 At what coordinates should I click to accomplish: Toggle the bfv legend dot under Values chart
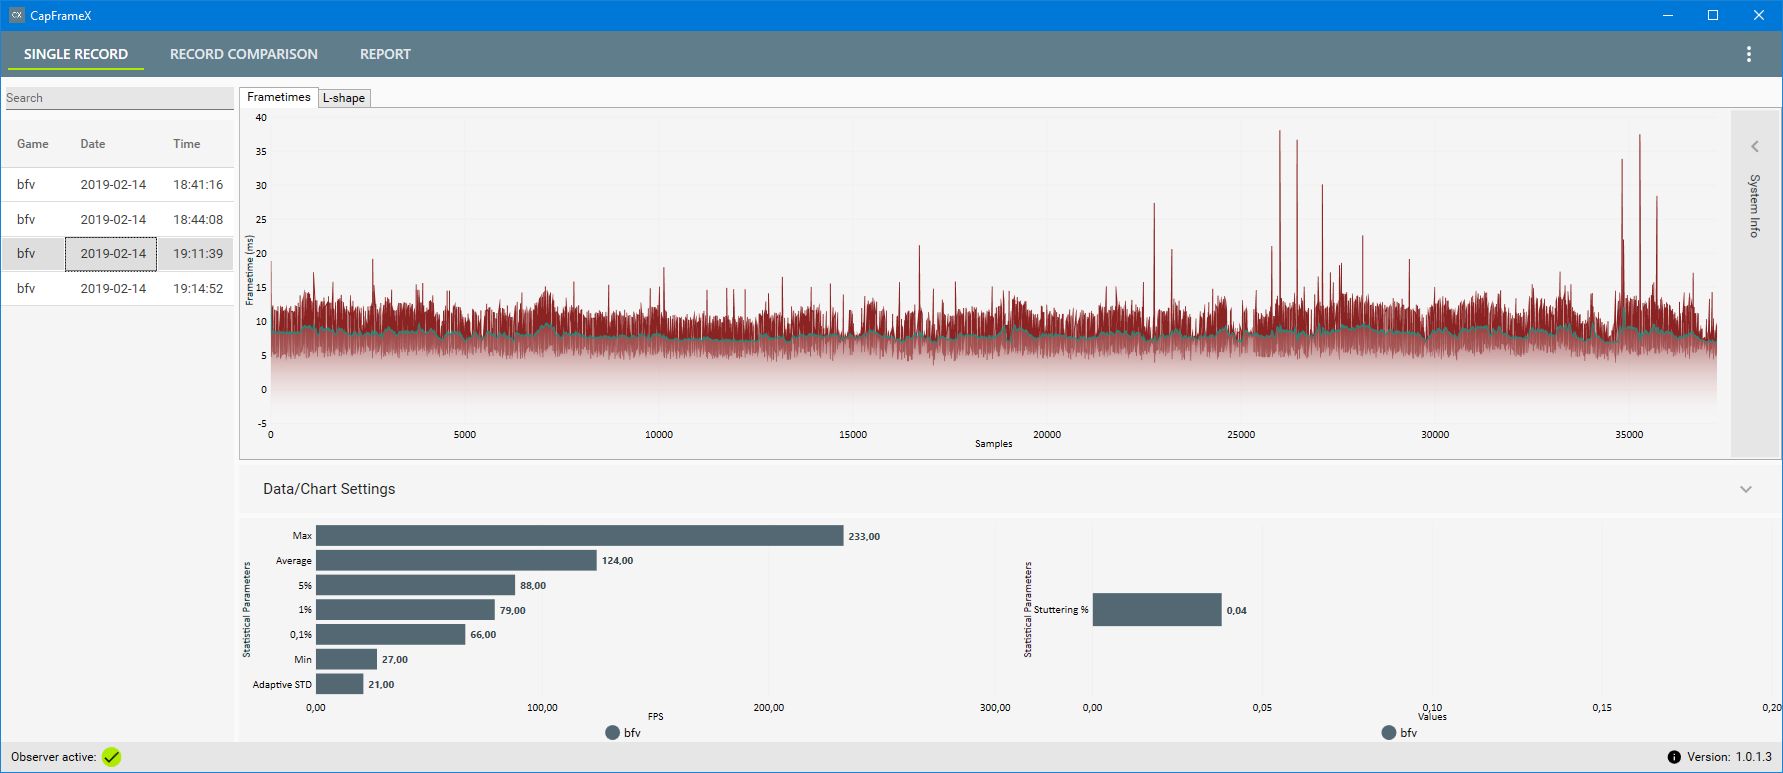pos(1388,732)
